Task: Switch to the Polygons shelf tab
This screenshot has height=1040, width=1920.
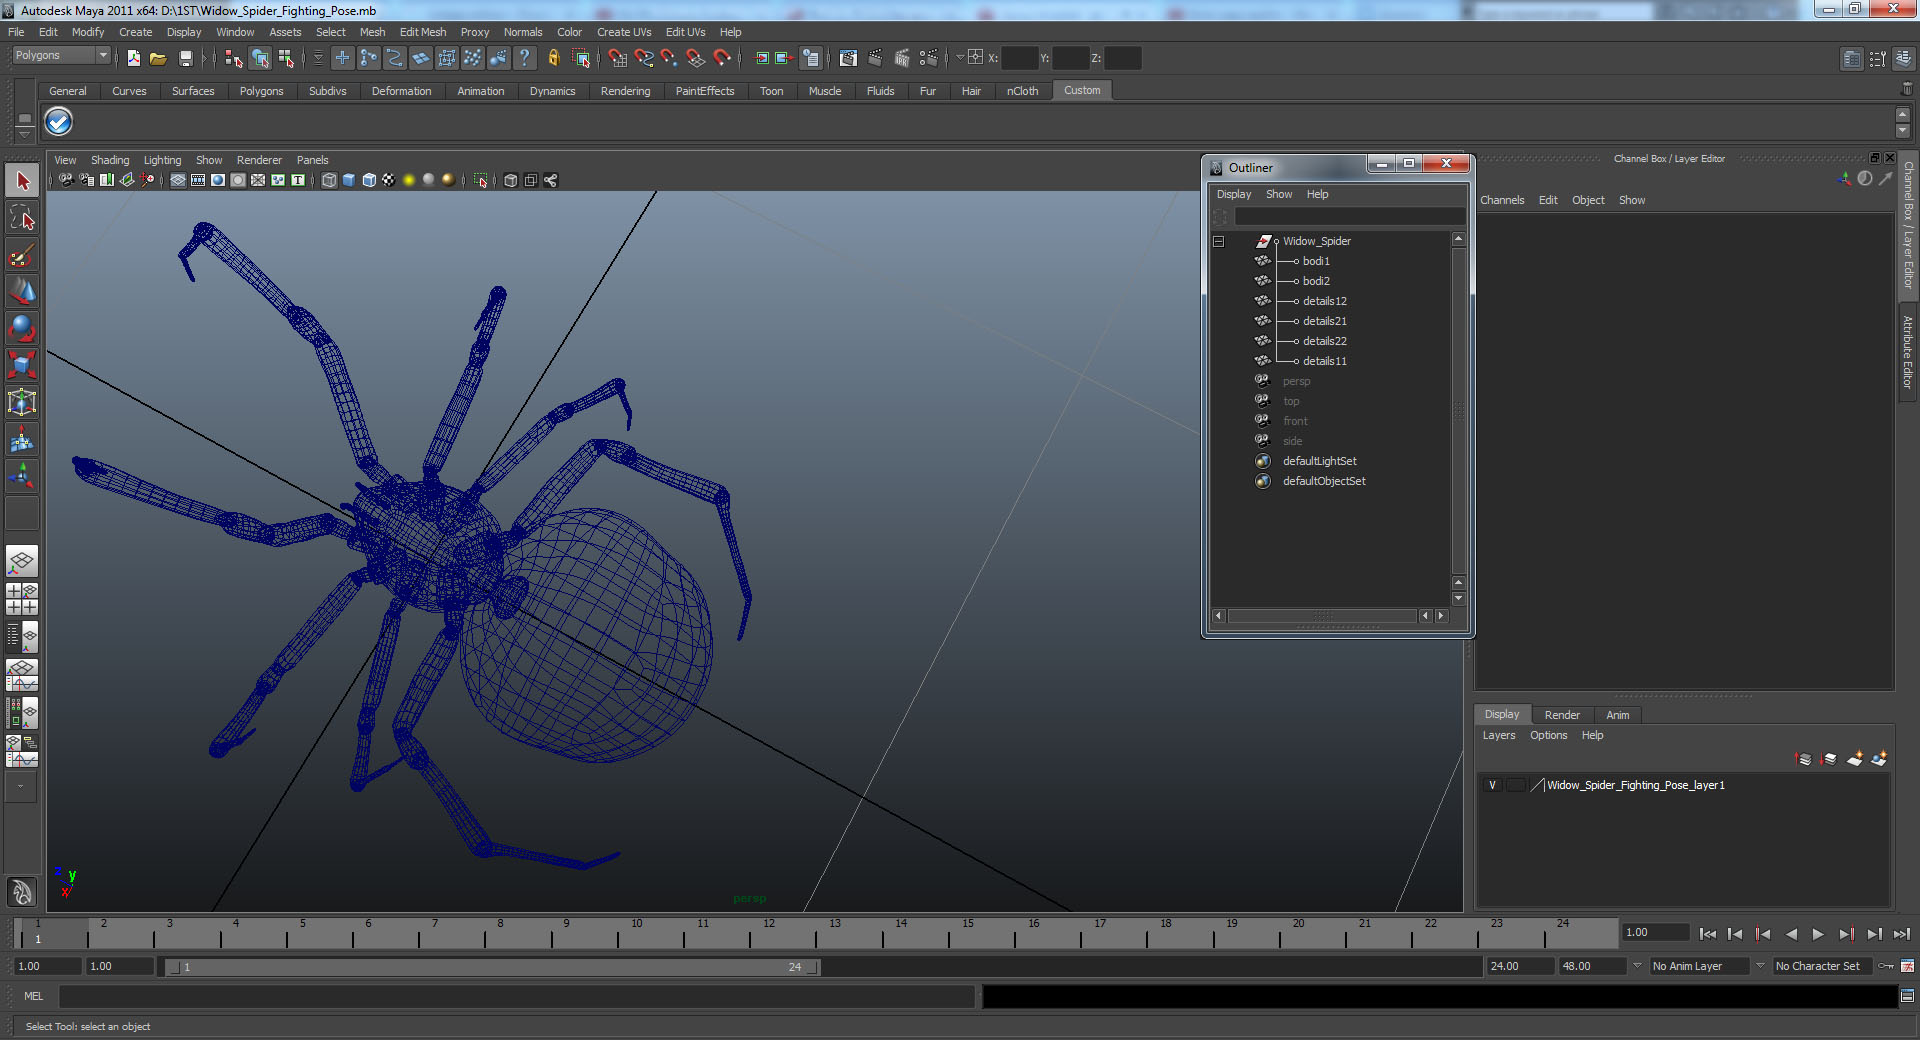Action: (261, 91)
